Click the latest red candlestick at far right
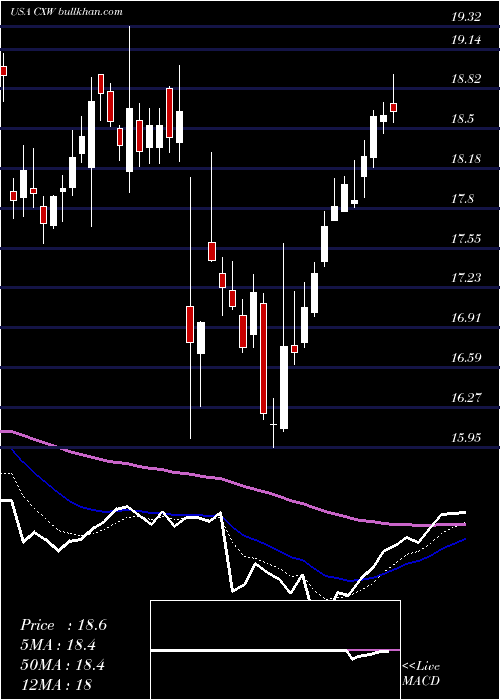This screenshot has height=700, width=500. tap(394, 107)
